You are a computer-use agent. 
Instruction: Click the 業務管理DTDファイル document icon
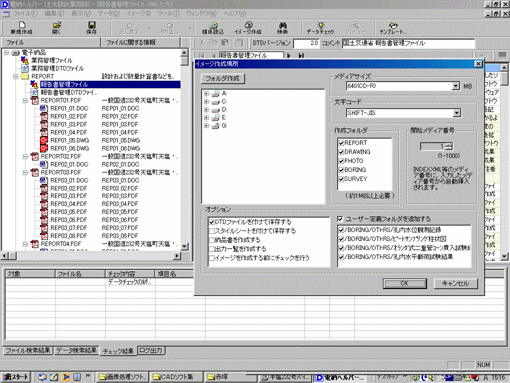coord(25,68)
